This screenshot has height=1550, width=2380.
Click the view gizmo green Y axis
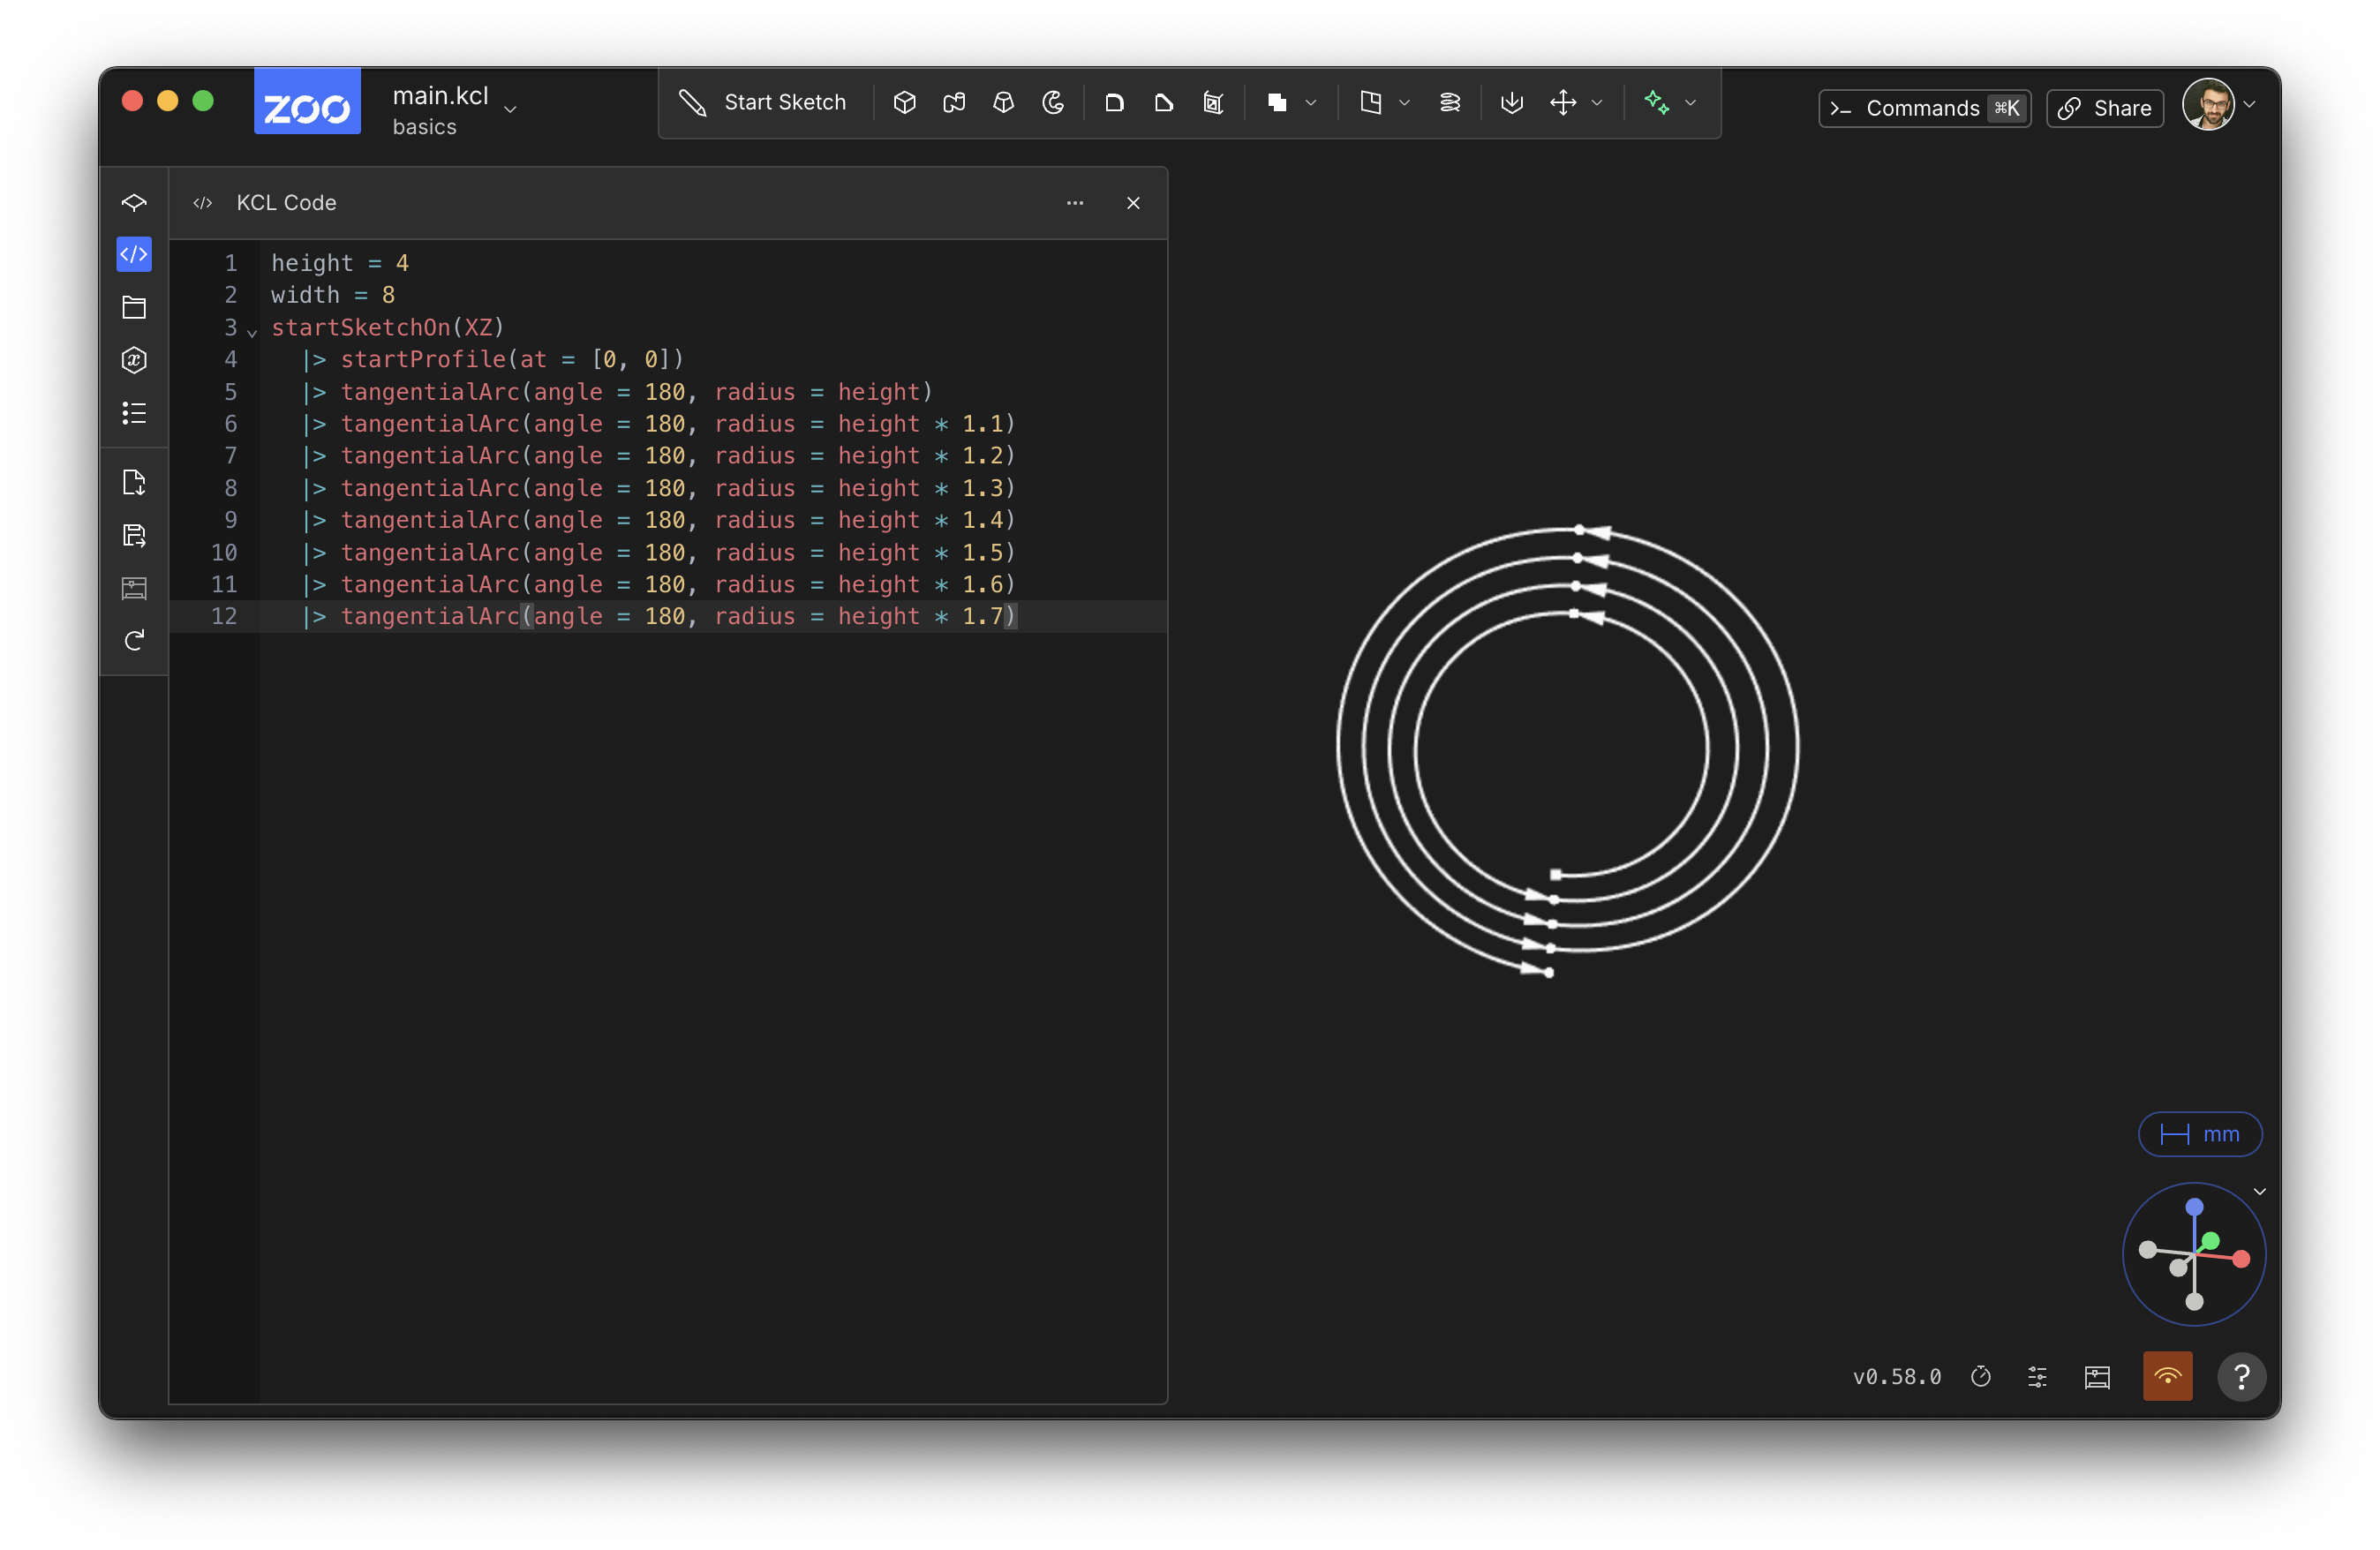pyautogui.click(x=2211, y=1240)
